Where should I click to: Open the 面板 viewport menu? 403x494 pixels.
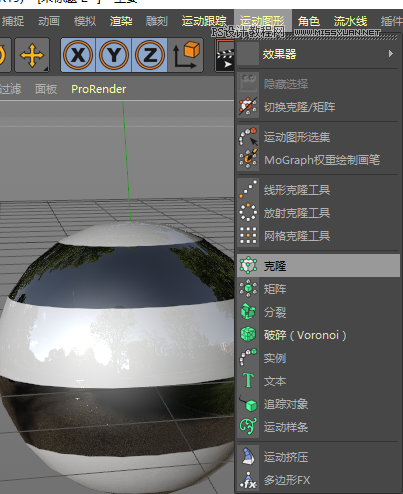pos(46,89)
